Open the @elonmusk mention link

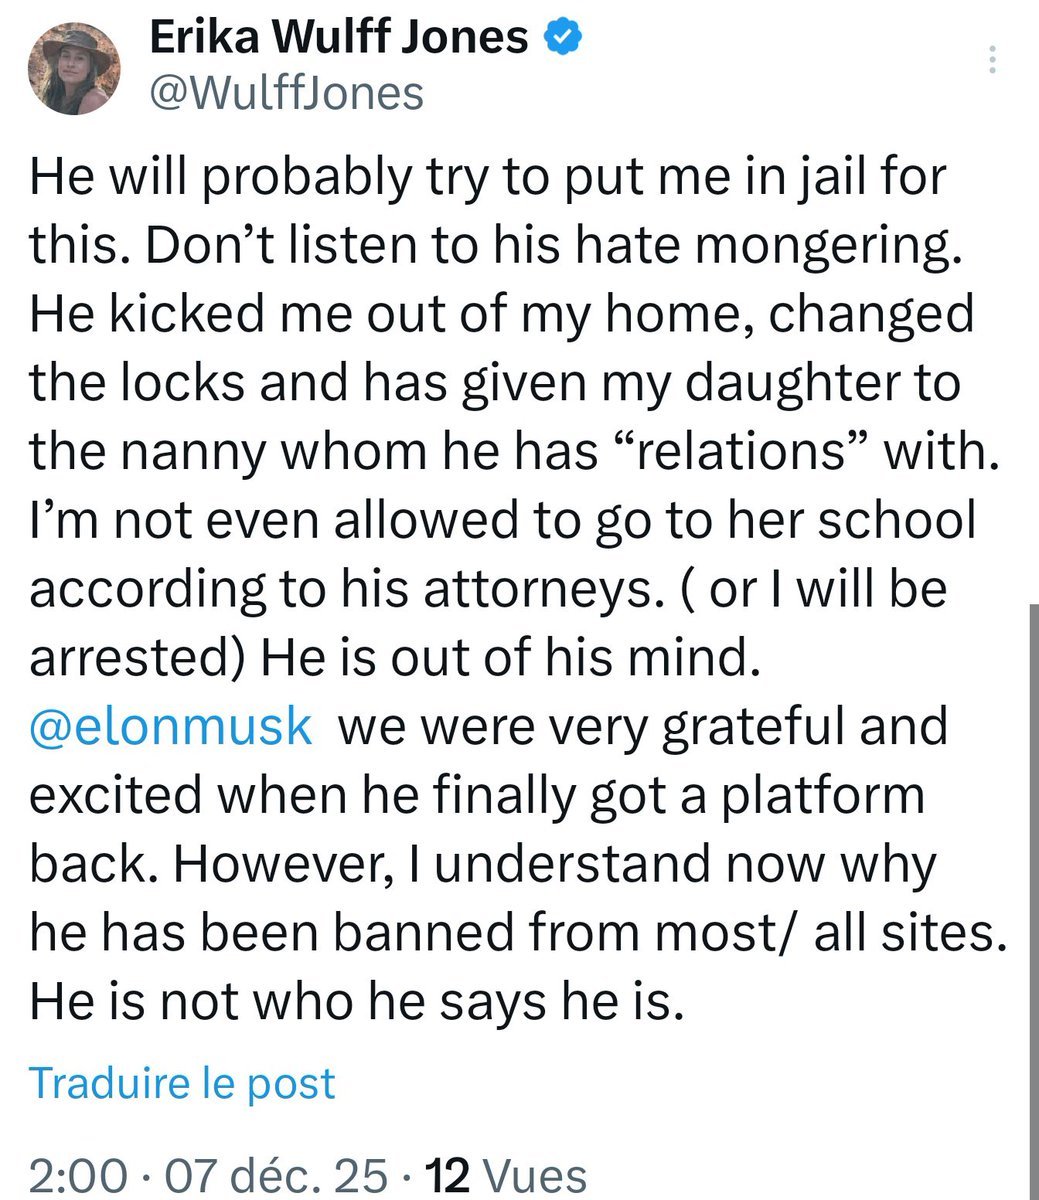click(x=171, y=725)
